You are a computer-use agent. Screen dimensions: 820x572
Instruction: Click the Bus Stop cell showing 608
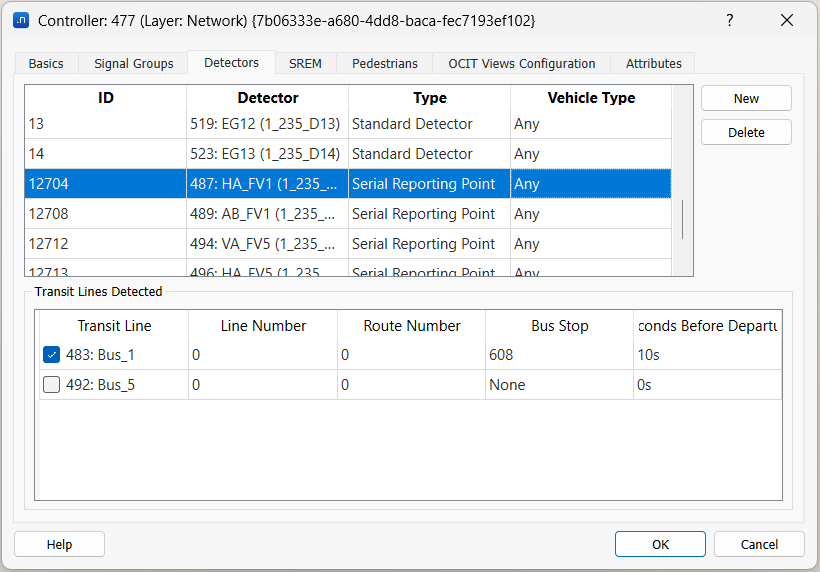pyautogui.click(x=558, y=355)
